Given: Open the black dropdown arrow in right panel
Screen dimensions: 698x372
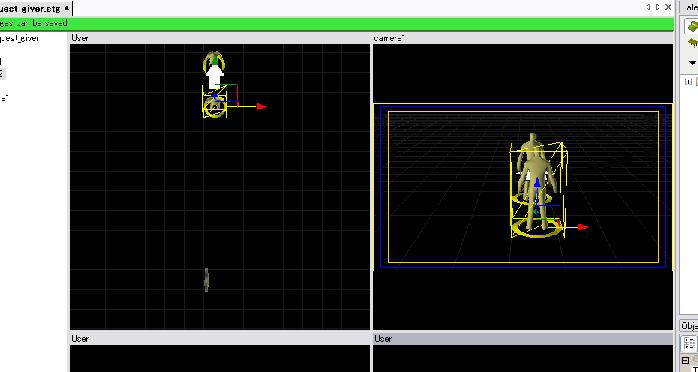Looking at the screenshot, I should pos(692,63).
